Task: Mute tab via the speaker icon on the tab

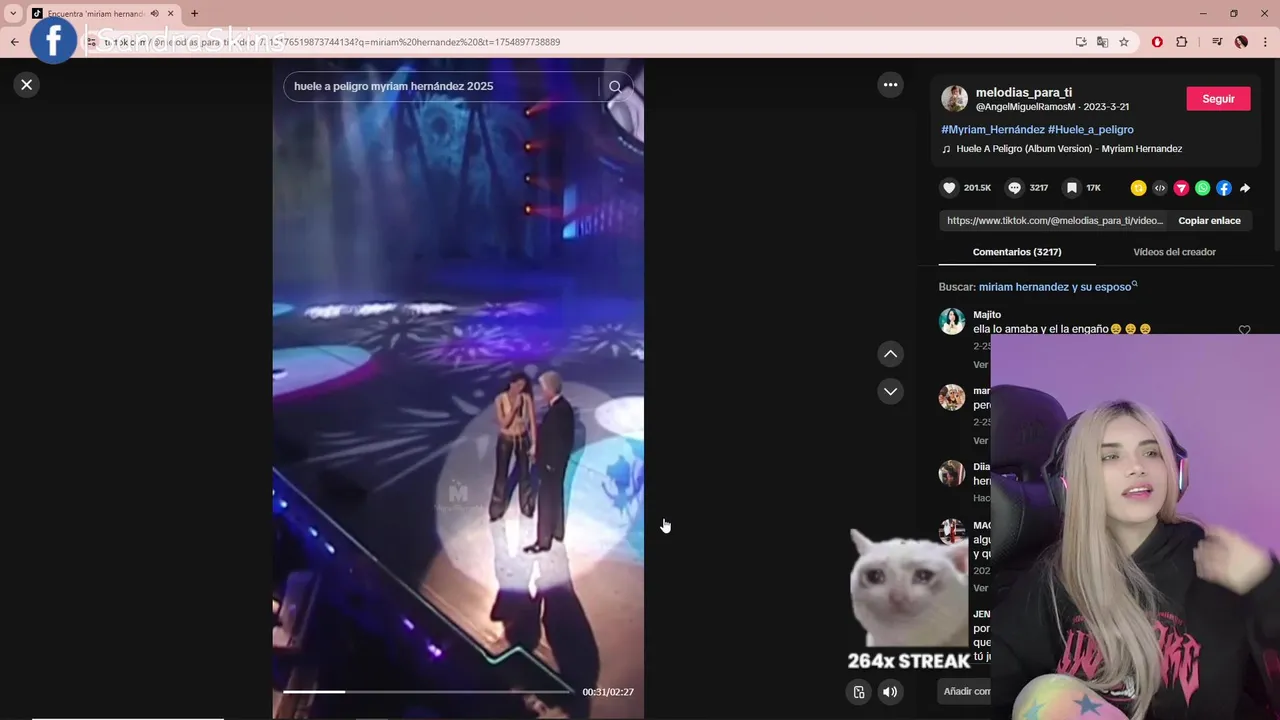Action: (x=154, y=14)
